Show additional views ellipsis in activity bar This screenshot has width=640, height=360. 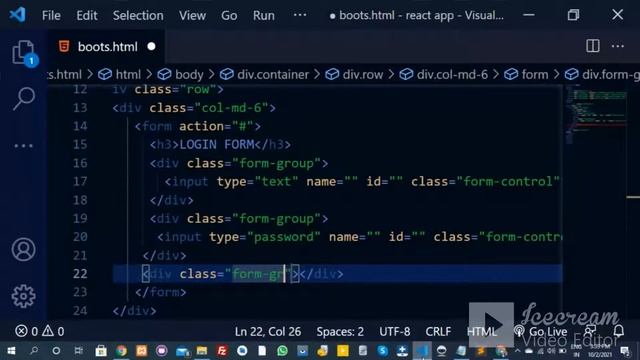(24, 146)
